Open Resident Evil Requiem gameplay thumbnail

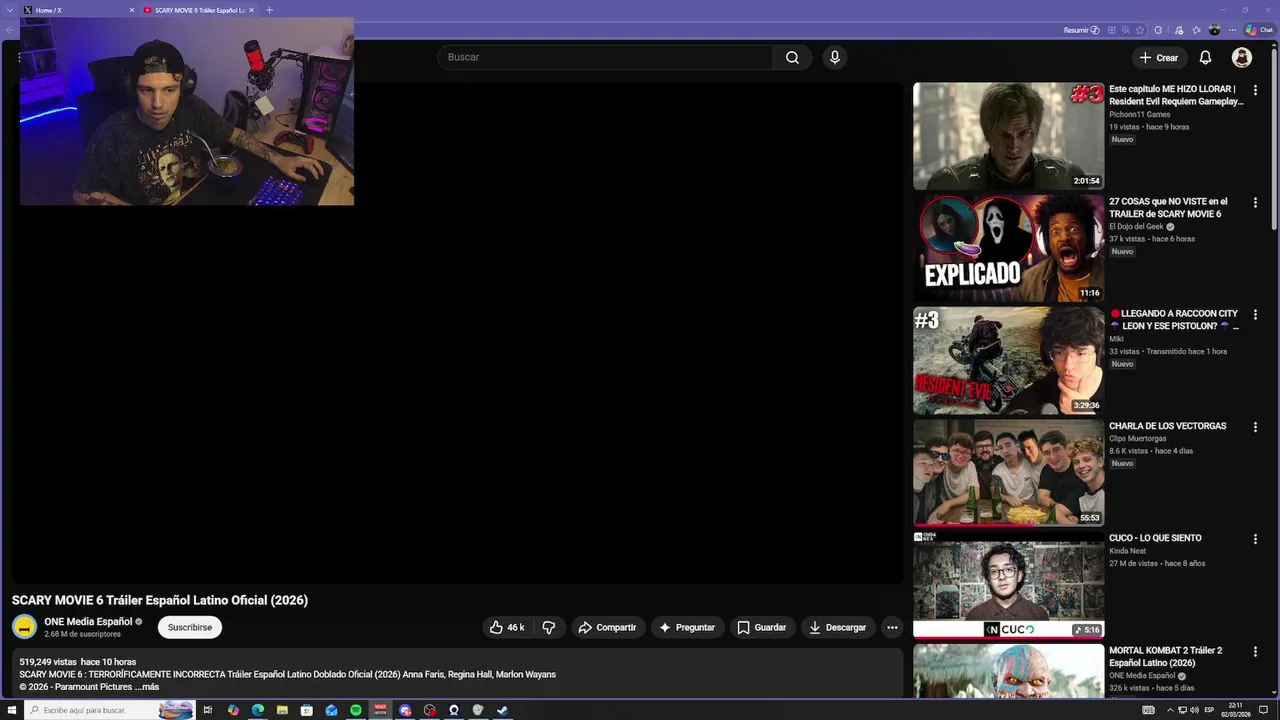pos(1008,136)
